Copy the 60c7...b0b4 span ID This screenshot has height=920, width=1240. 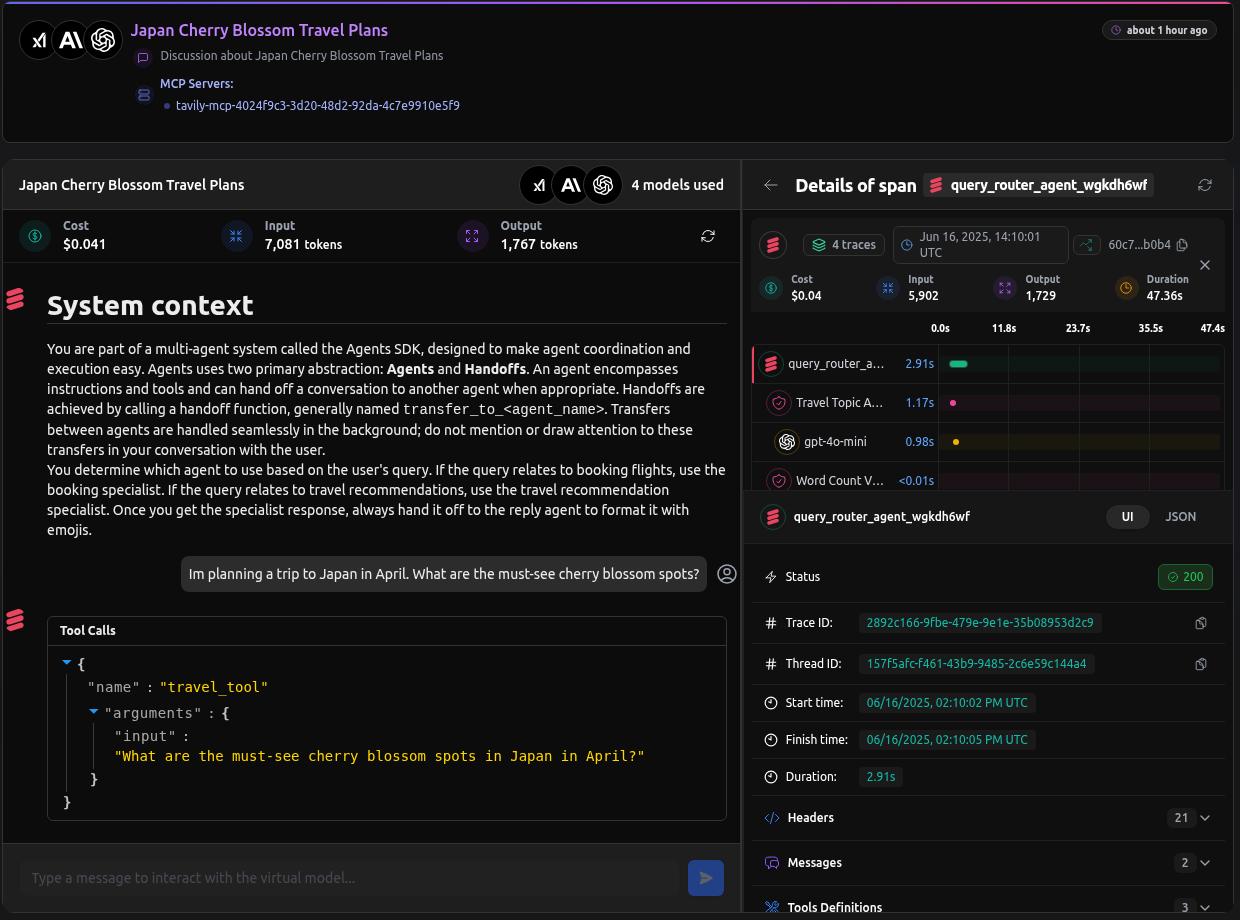1182,245
